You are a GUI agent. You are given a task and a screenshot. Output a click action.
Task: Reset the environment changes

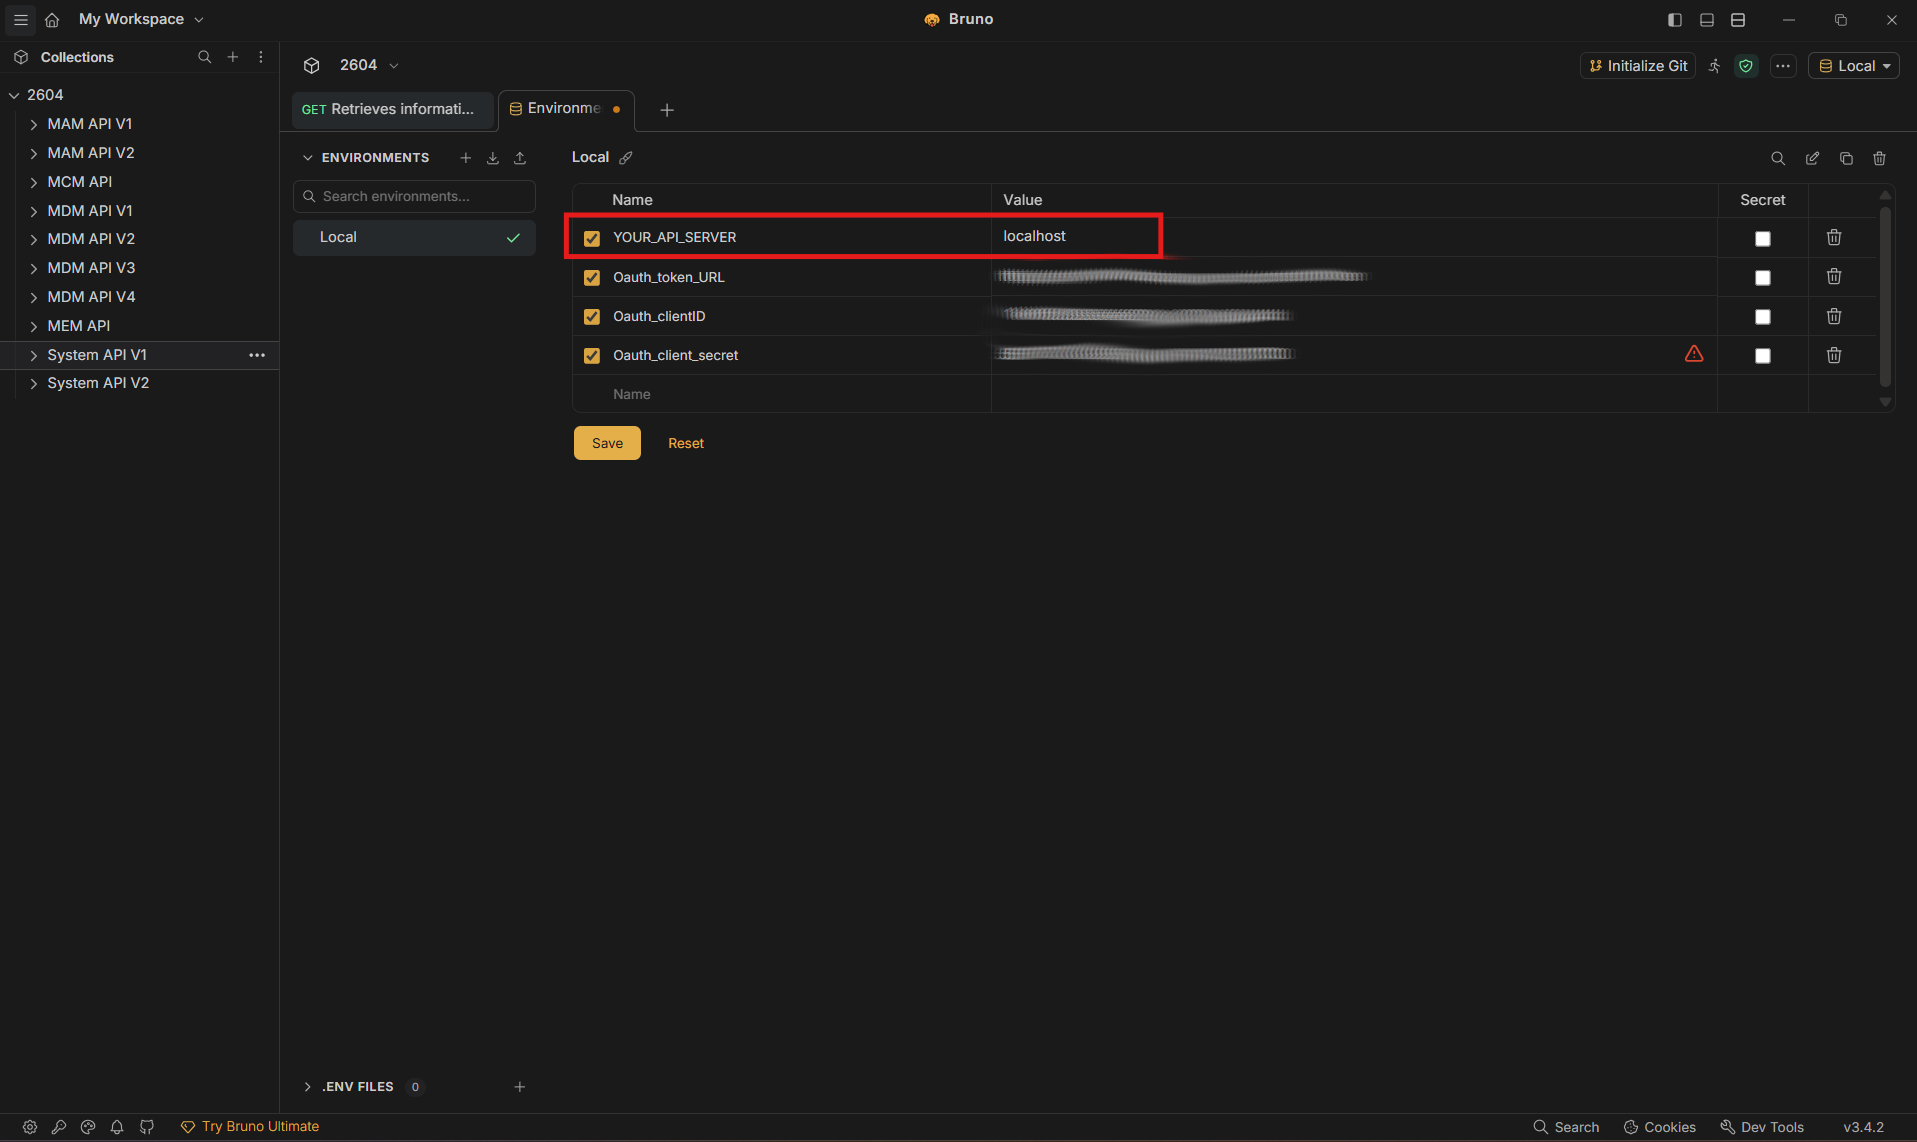click(x=686, y=443)
